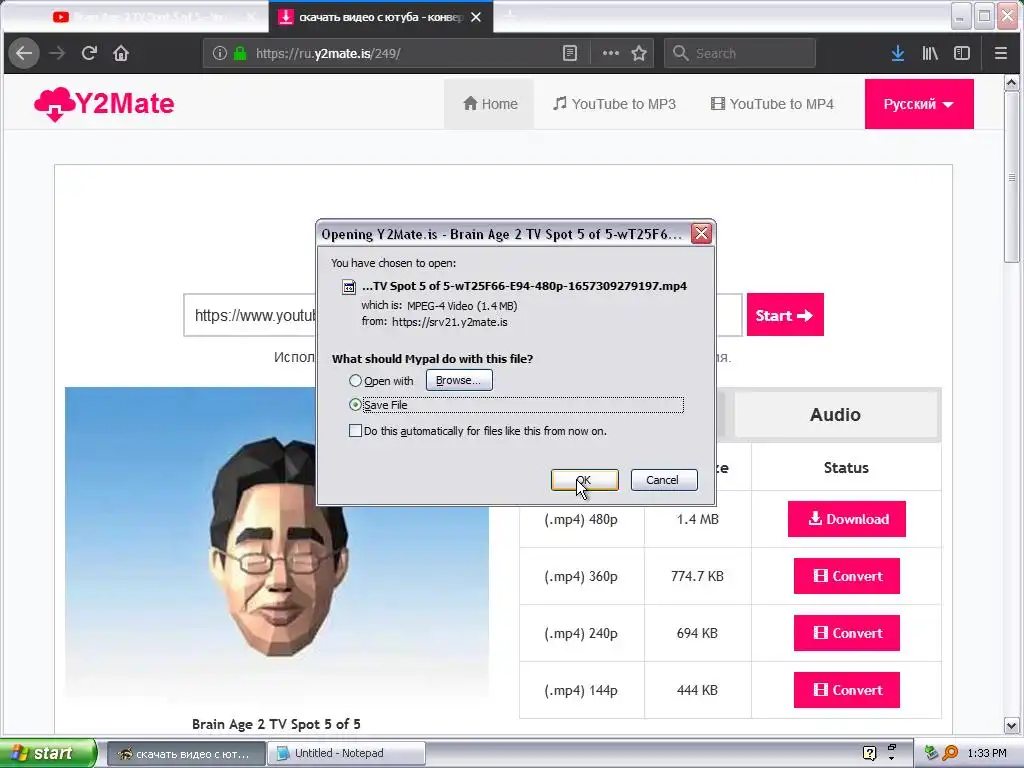Convert the 240p mp4 video
The width and height of the screenshot is (1024, 768).
click(x=846, y=633)
